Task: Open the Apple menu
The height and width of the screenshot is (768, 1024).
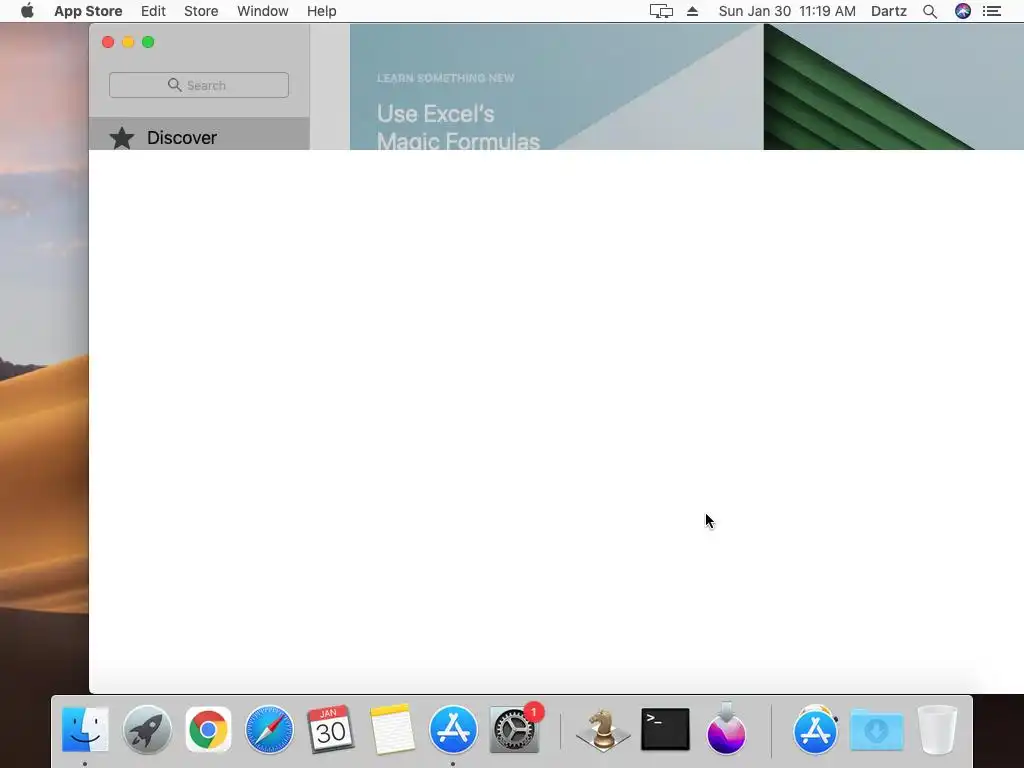Action: (x=27, y=11)
